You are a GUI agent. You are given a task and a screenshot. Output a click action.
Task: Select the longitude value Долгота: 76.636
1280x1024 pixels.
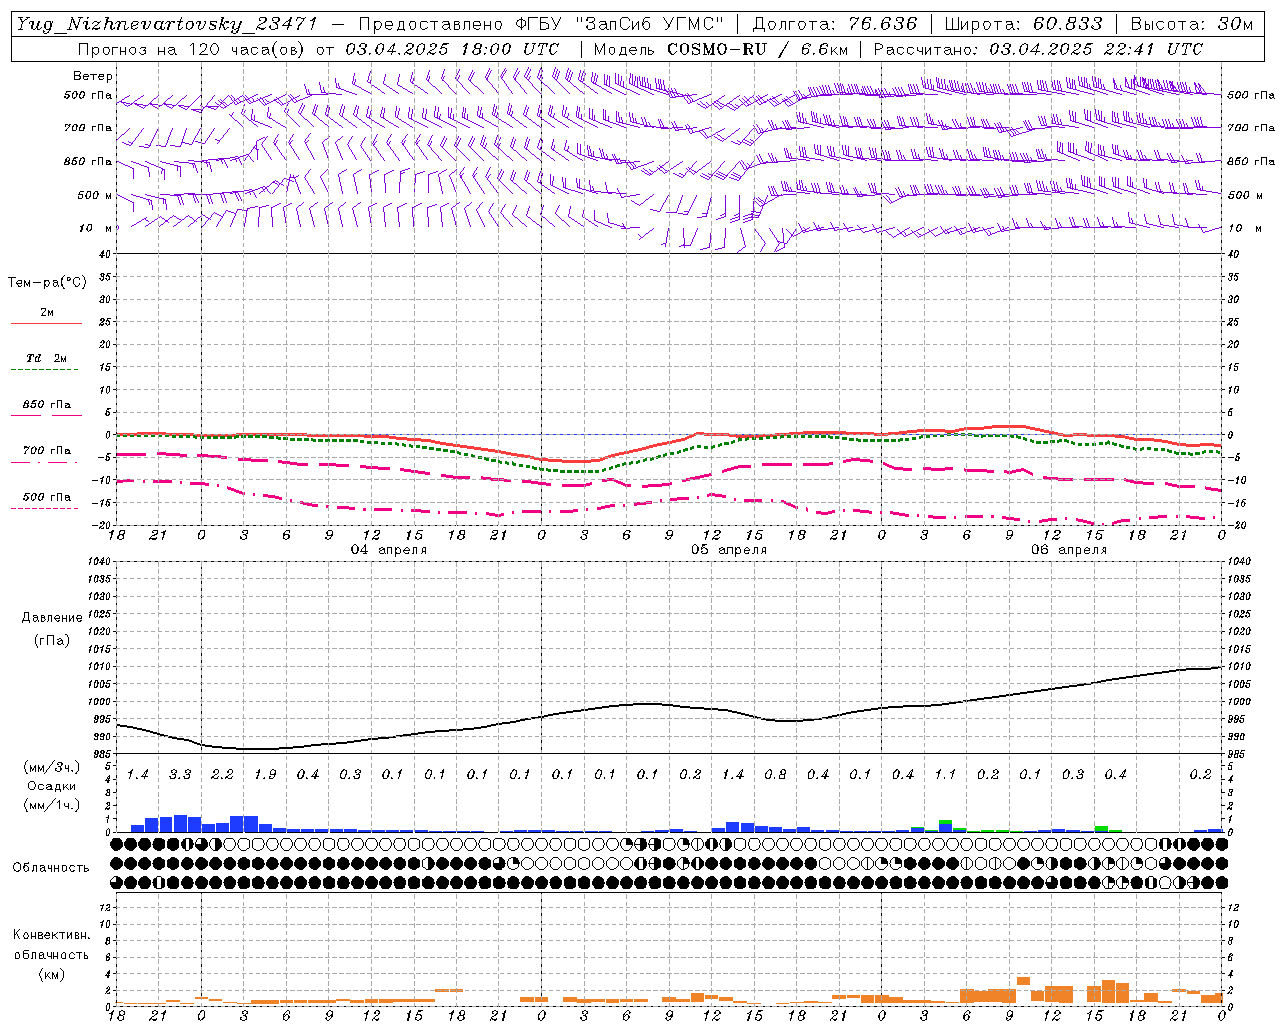pos(834,25)
